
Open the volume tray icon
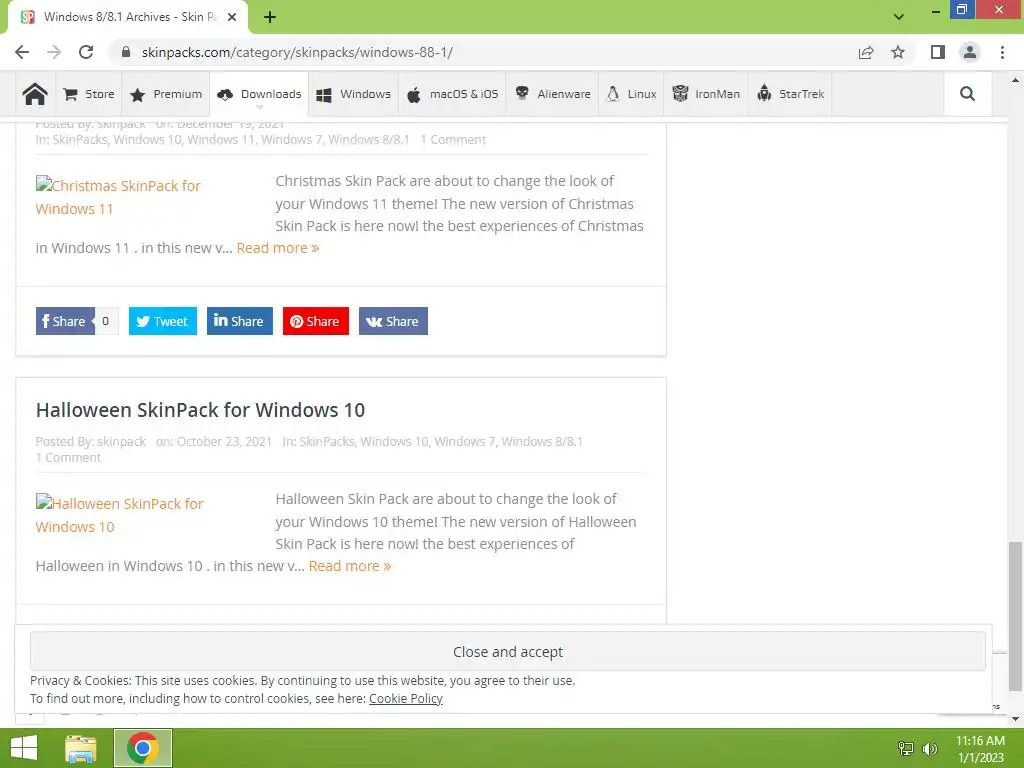pos(930,748)
